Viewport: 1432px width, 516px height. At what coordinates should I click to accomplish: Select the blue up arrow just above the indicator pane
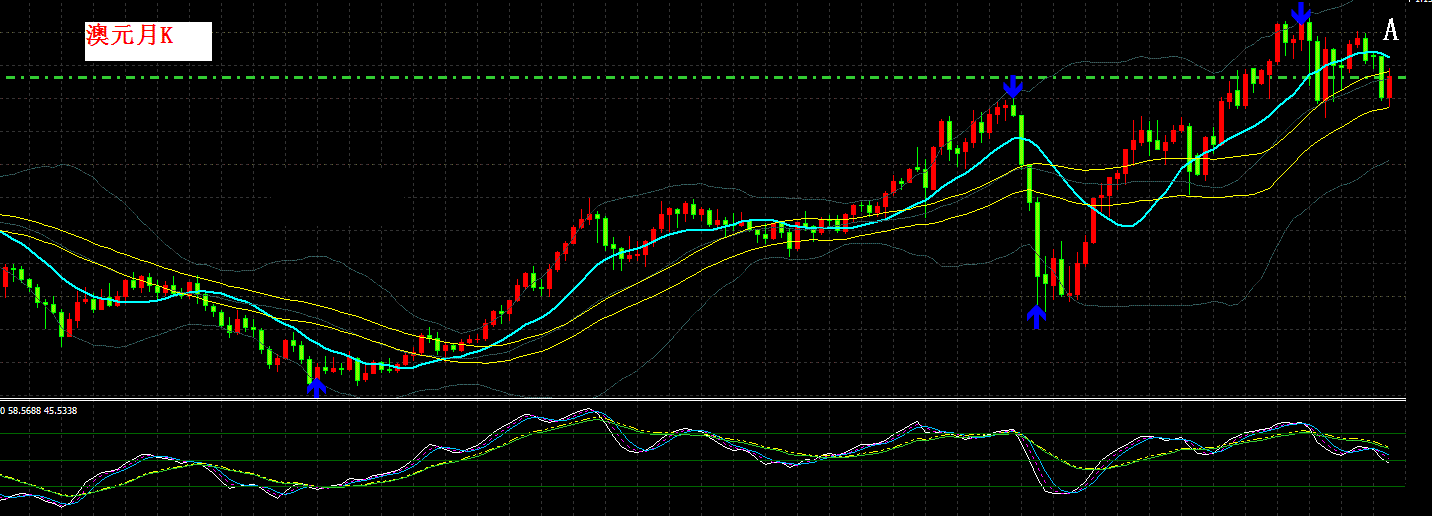pos(317,386)
